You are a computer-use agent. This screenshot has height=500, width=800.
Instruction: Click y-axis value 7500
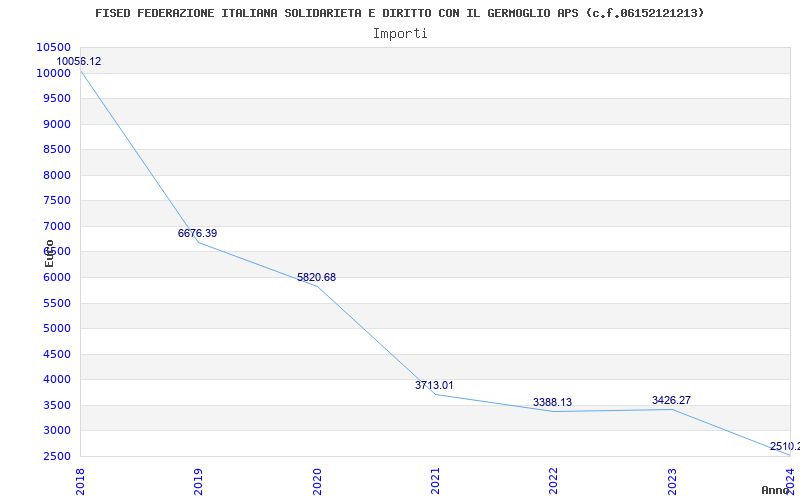click(x=57, y=201)
